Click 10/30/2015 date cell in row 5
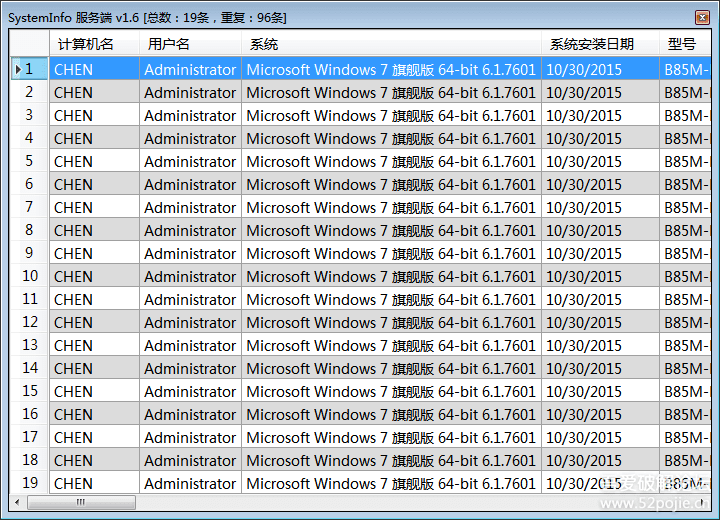This screenshot has width=720, height=520. click(600, 161)
